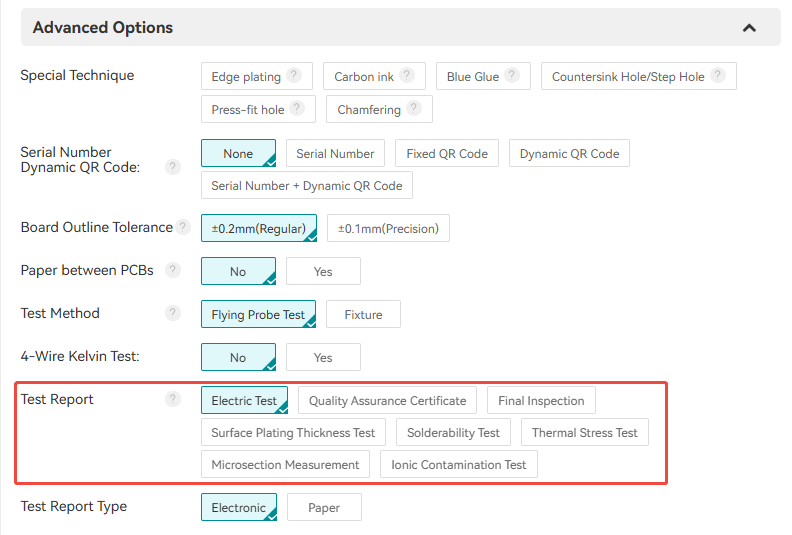Viewport: 792px width, 535px height.
Task: Choose Fixture as test method
Action: [363, 314]
